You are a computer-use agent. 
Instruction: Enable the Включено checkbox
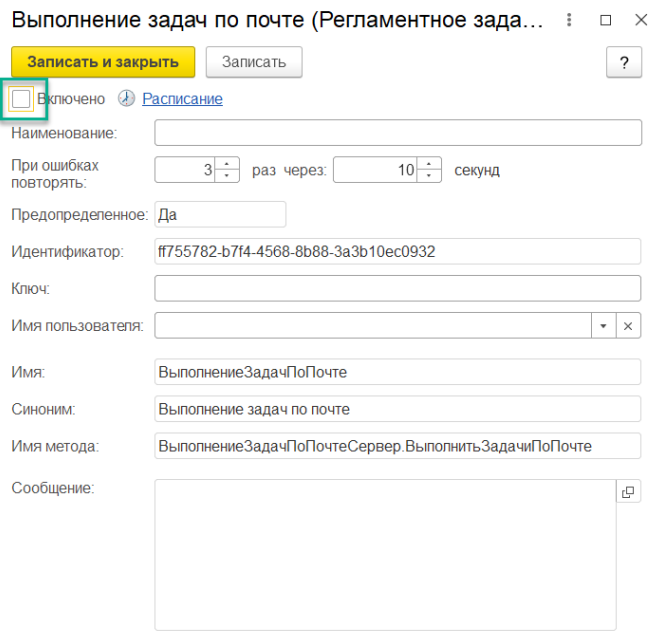tap(21, 99)
